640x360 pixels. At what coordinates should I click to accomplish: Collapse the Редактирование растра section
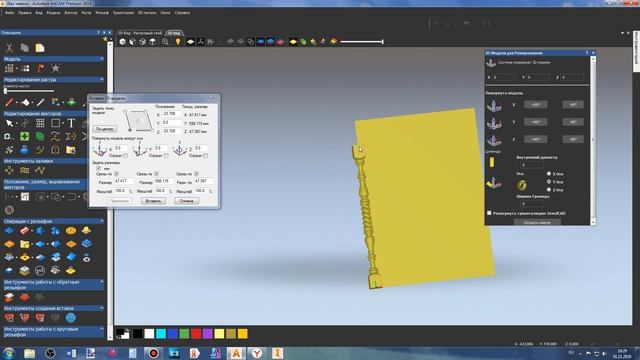(102, 80)
